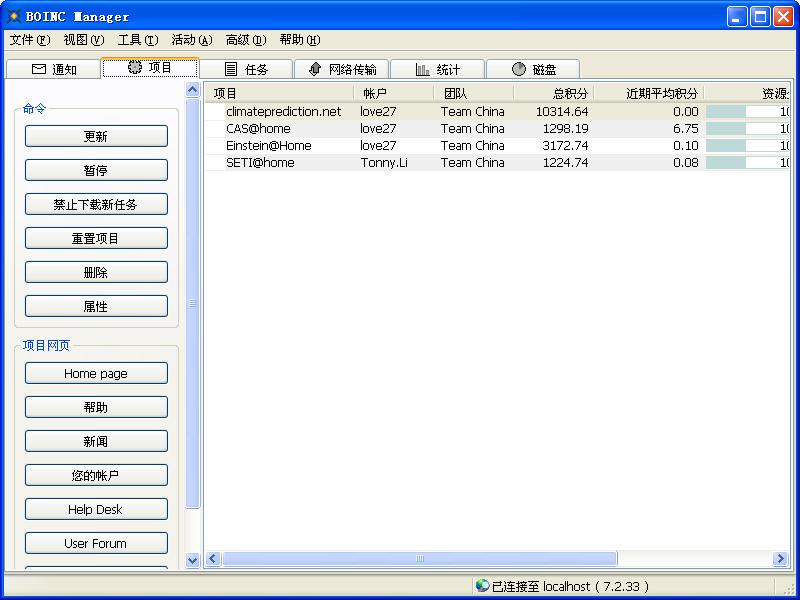Open project 属性 via its button

click(96, 306)
